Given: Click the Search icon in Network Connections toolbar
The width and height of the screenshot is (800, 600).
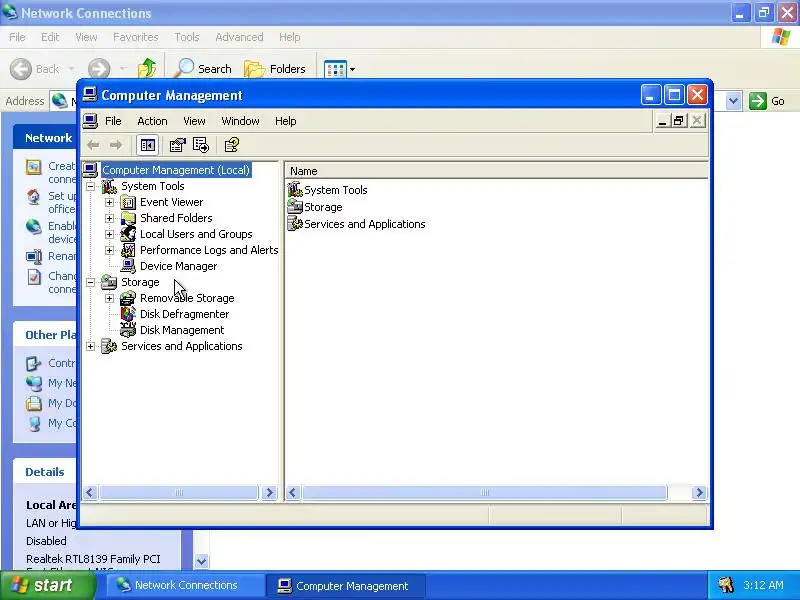Looking at the screenshot, I should [x=183, y=68].
